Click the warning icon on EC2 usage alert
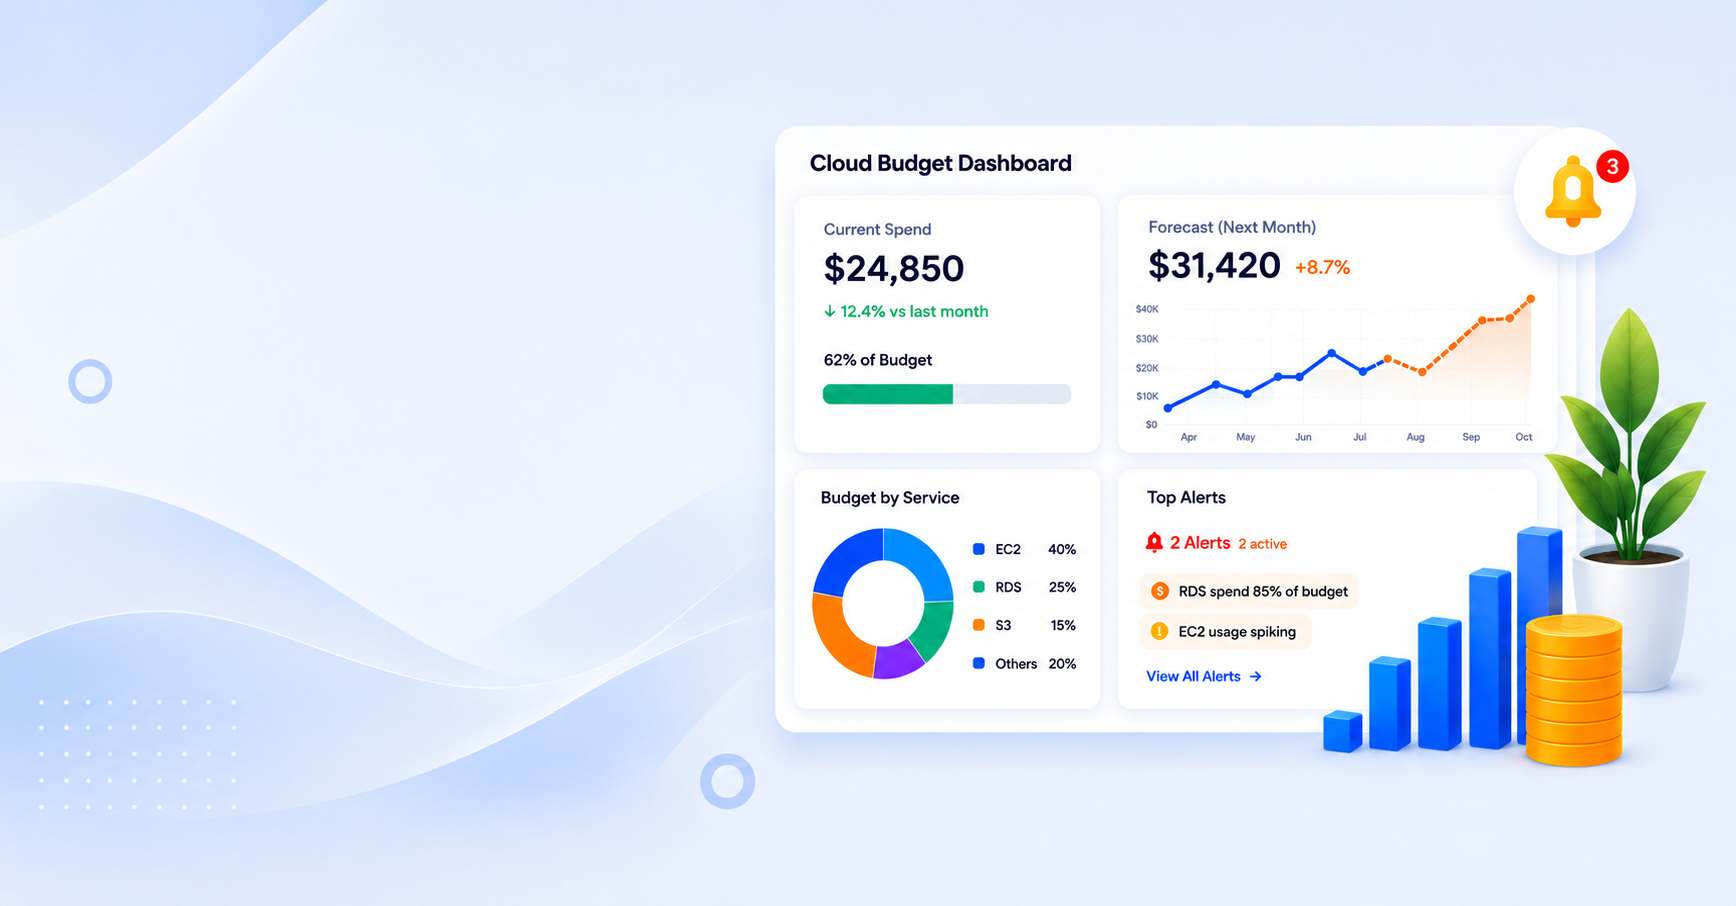 [1159, 631]
